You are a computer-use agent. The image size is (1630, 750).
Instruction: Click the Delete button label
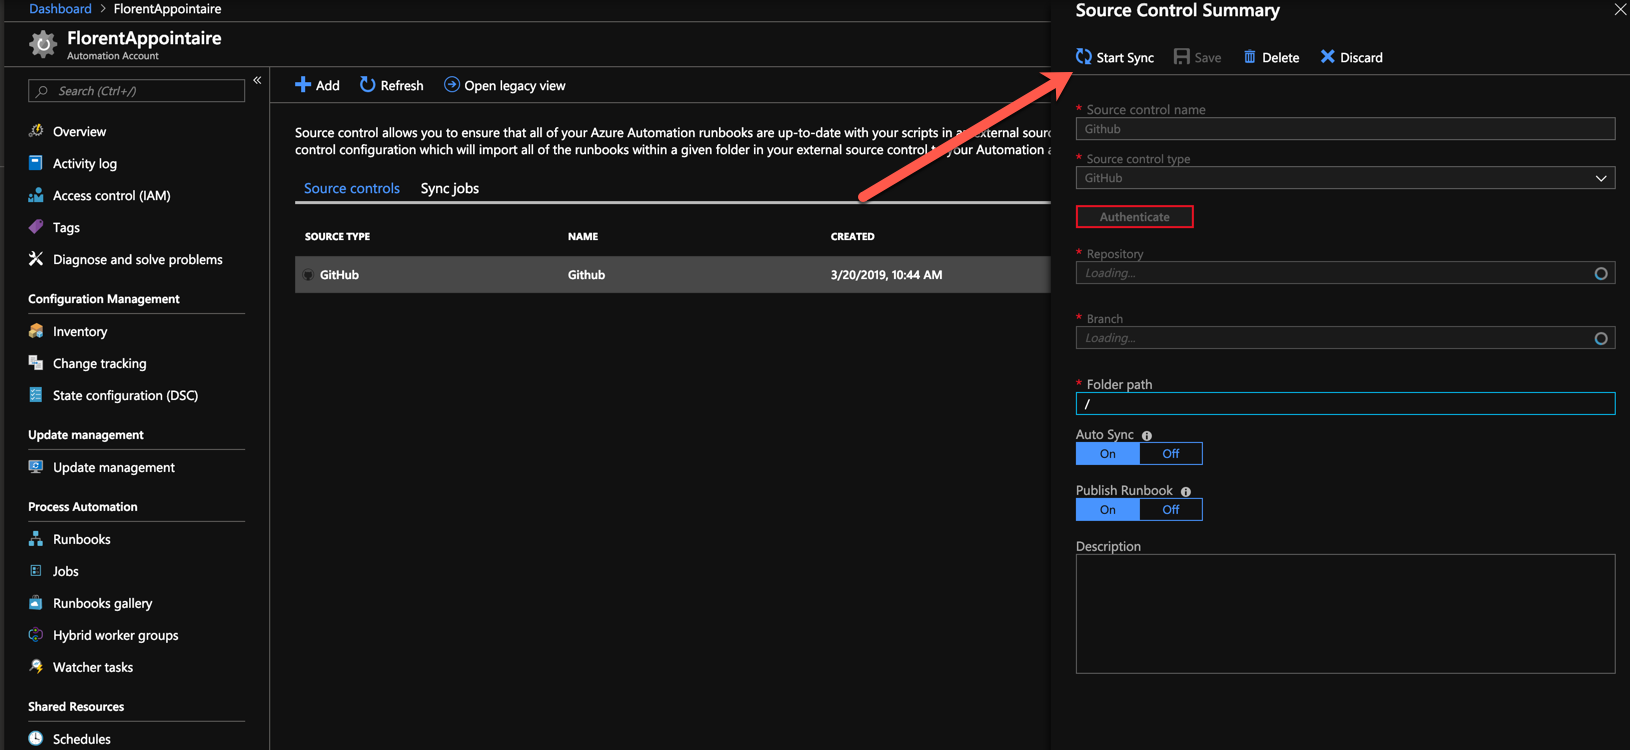pos(1281,58)
